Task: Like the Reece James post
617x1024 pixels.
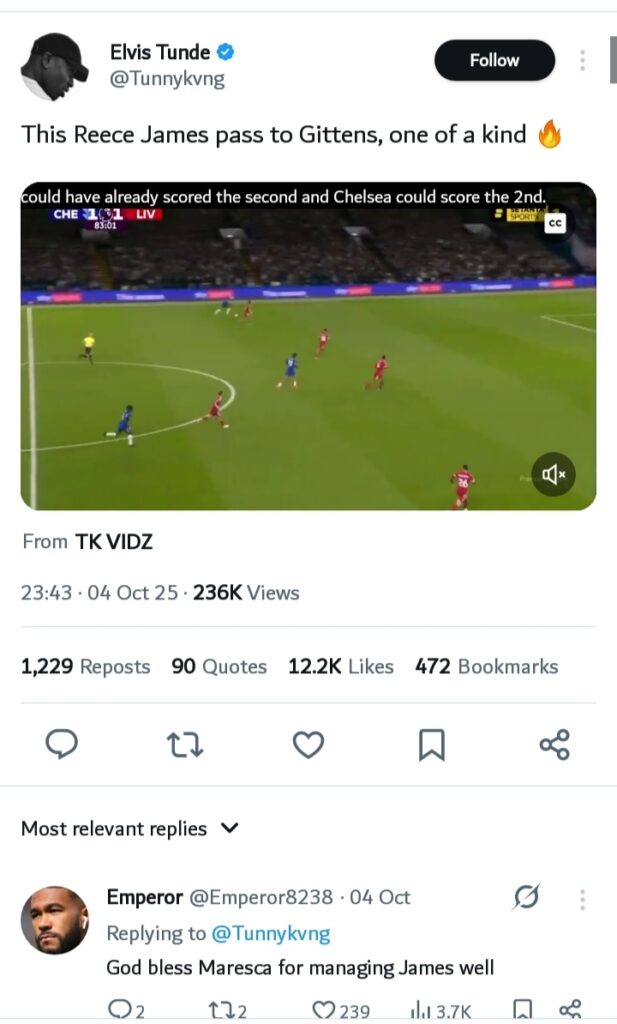Action: [x=308, y=744]
